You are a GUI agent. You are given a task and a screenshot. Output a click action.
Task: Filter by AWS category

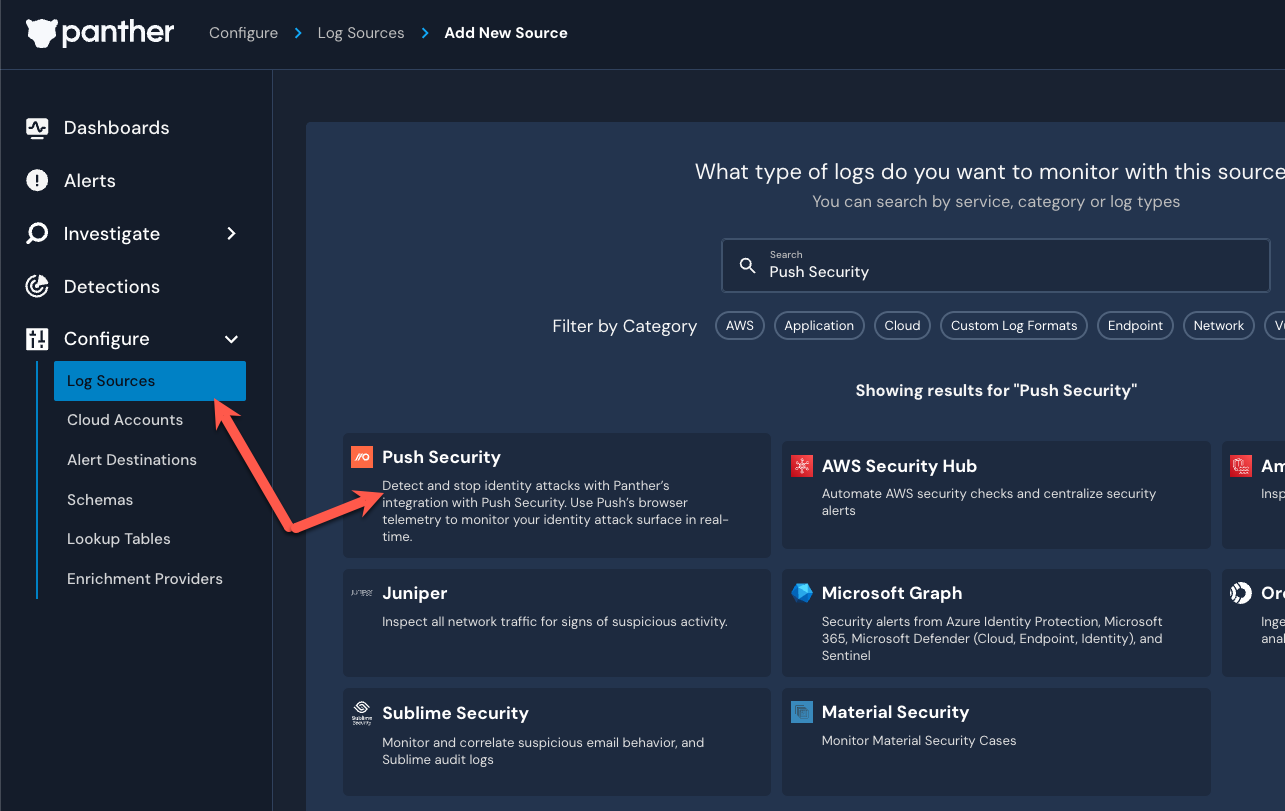click(x=740, y=326)
